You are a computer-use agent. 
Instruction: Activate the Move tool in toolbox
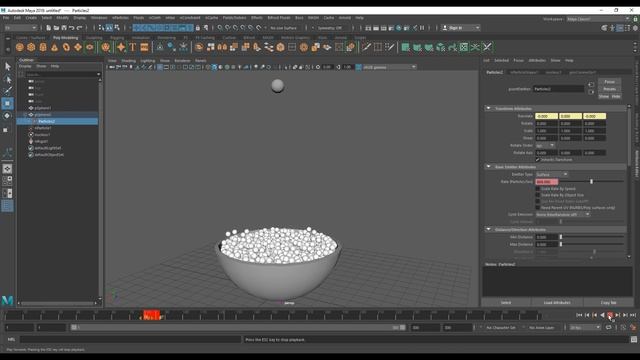coord(7,104)
